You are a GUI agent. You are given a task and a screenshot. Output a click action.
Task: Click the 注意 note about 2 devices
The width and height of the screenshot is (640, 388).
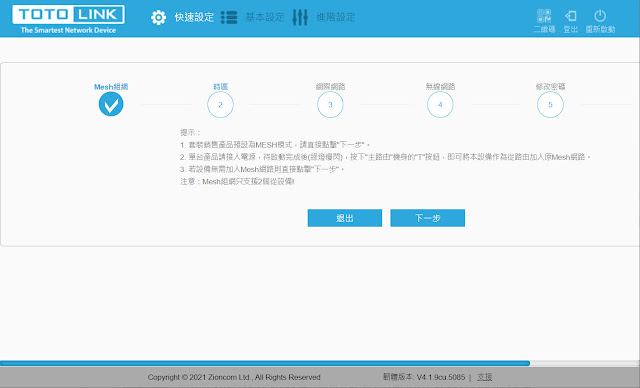coord(237,181)
